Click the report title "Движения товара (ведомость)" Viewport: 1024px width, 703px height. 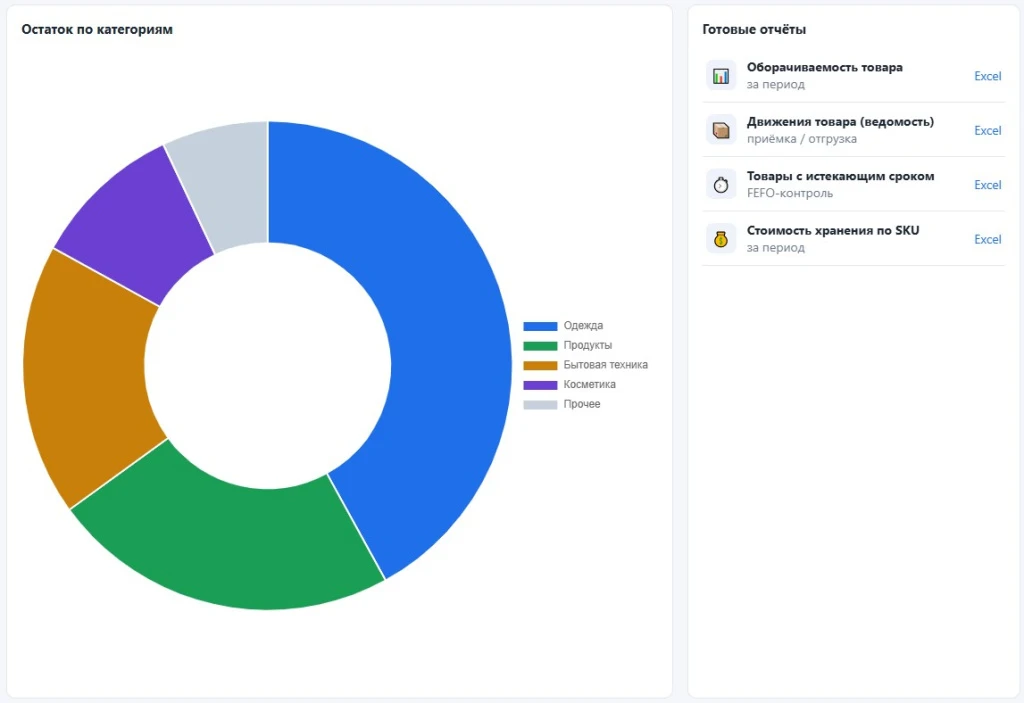point(840,122)
